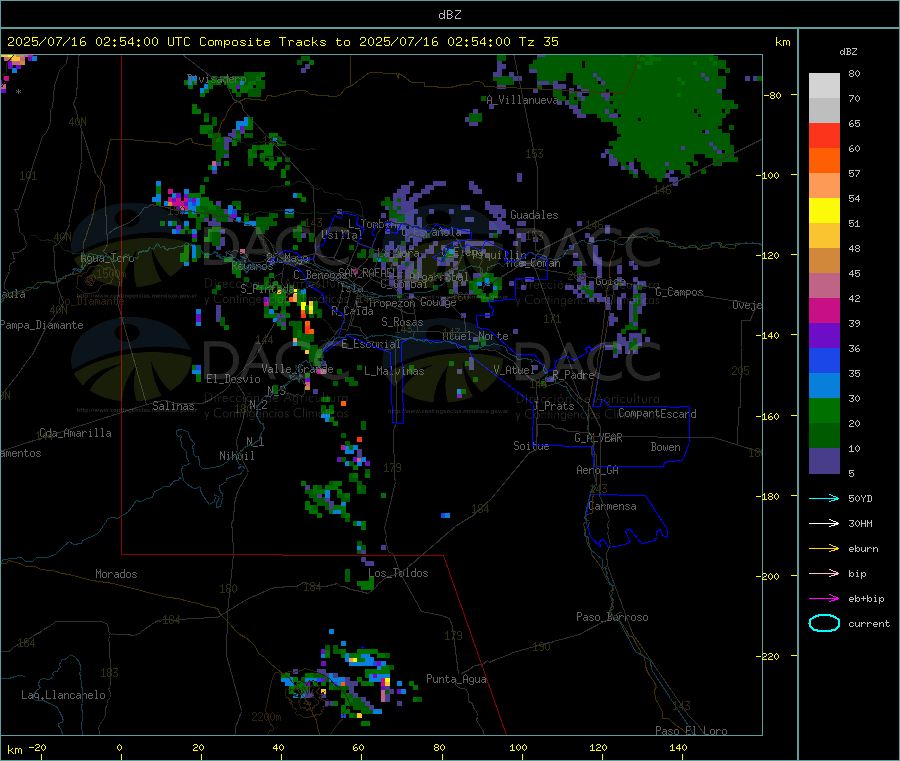This screenshot has width=900, height=761.
Task: Click the J_Prats label
Action: 553,406
